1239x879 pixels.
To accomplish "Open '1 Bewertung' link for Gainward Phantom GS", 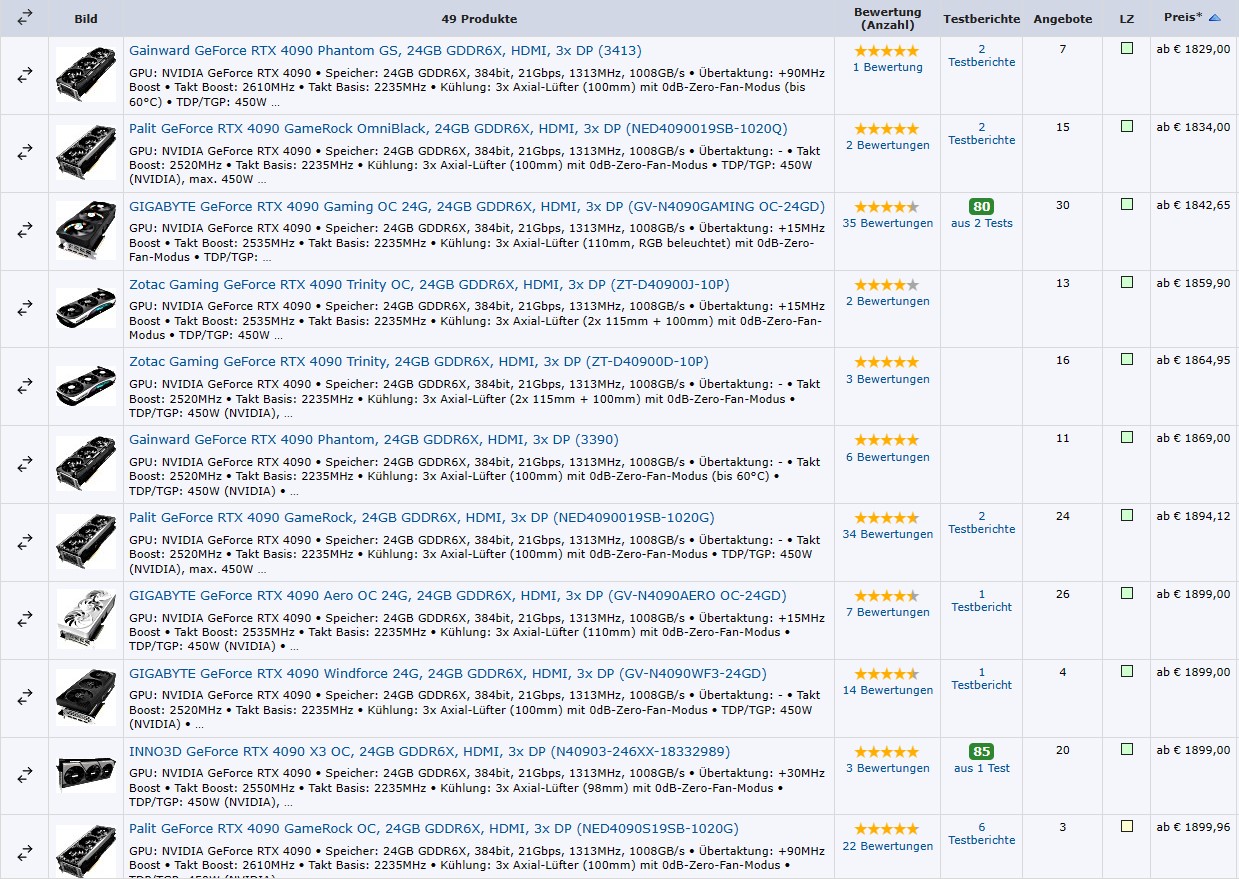I will 888,67.
